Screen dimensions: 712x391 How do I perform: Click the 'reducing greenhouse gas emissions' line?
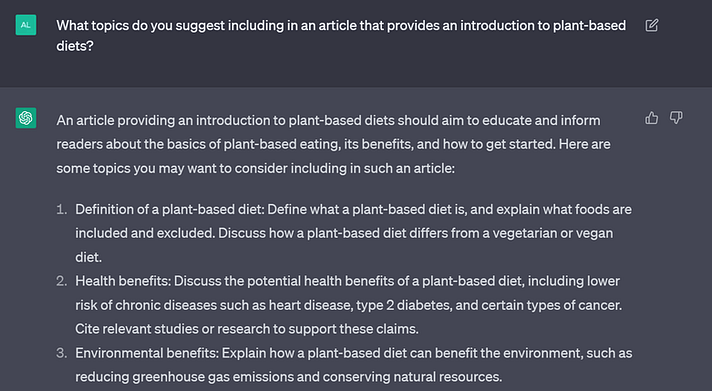pos(289,377)
